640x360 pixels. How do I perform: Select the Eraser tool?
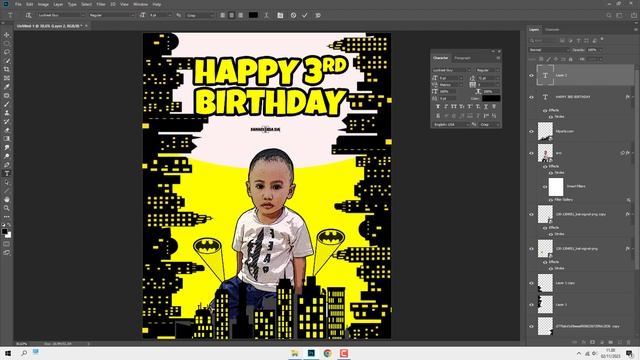coord(7,130)
